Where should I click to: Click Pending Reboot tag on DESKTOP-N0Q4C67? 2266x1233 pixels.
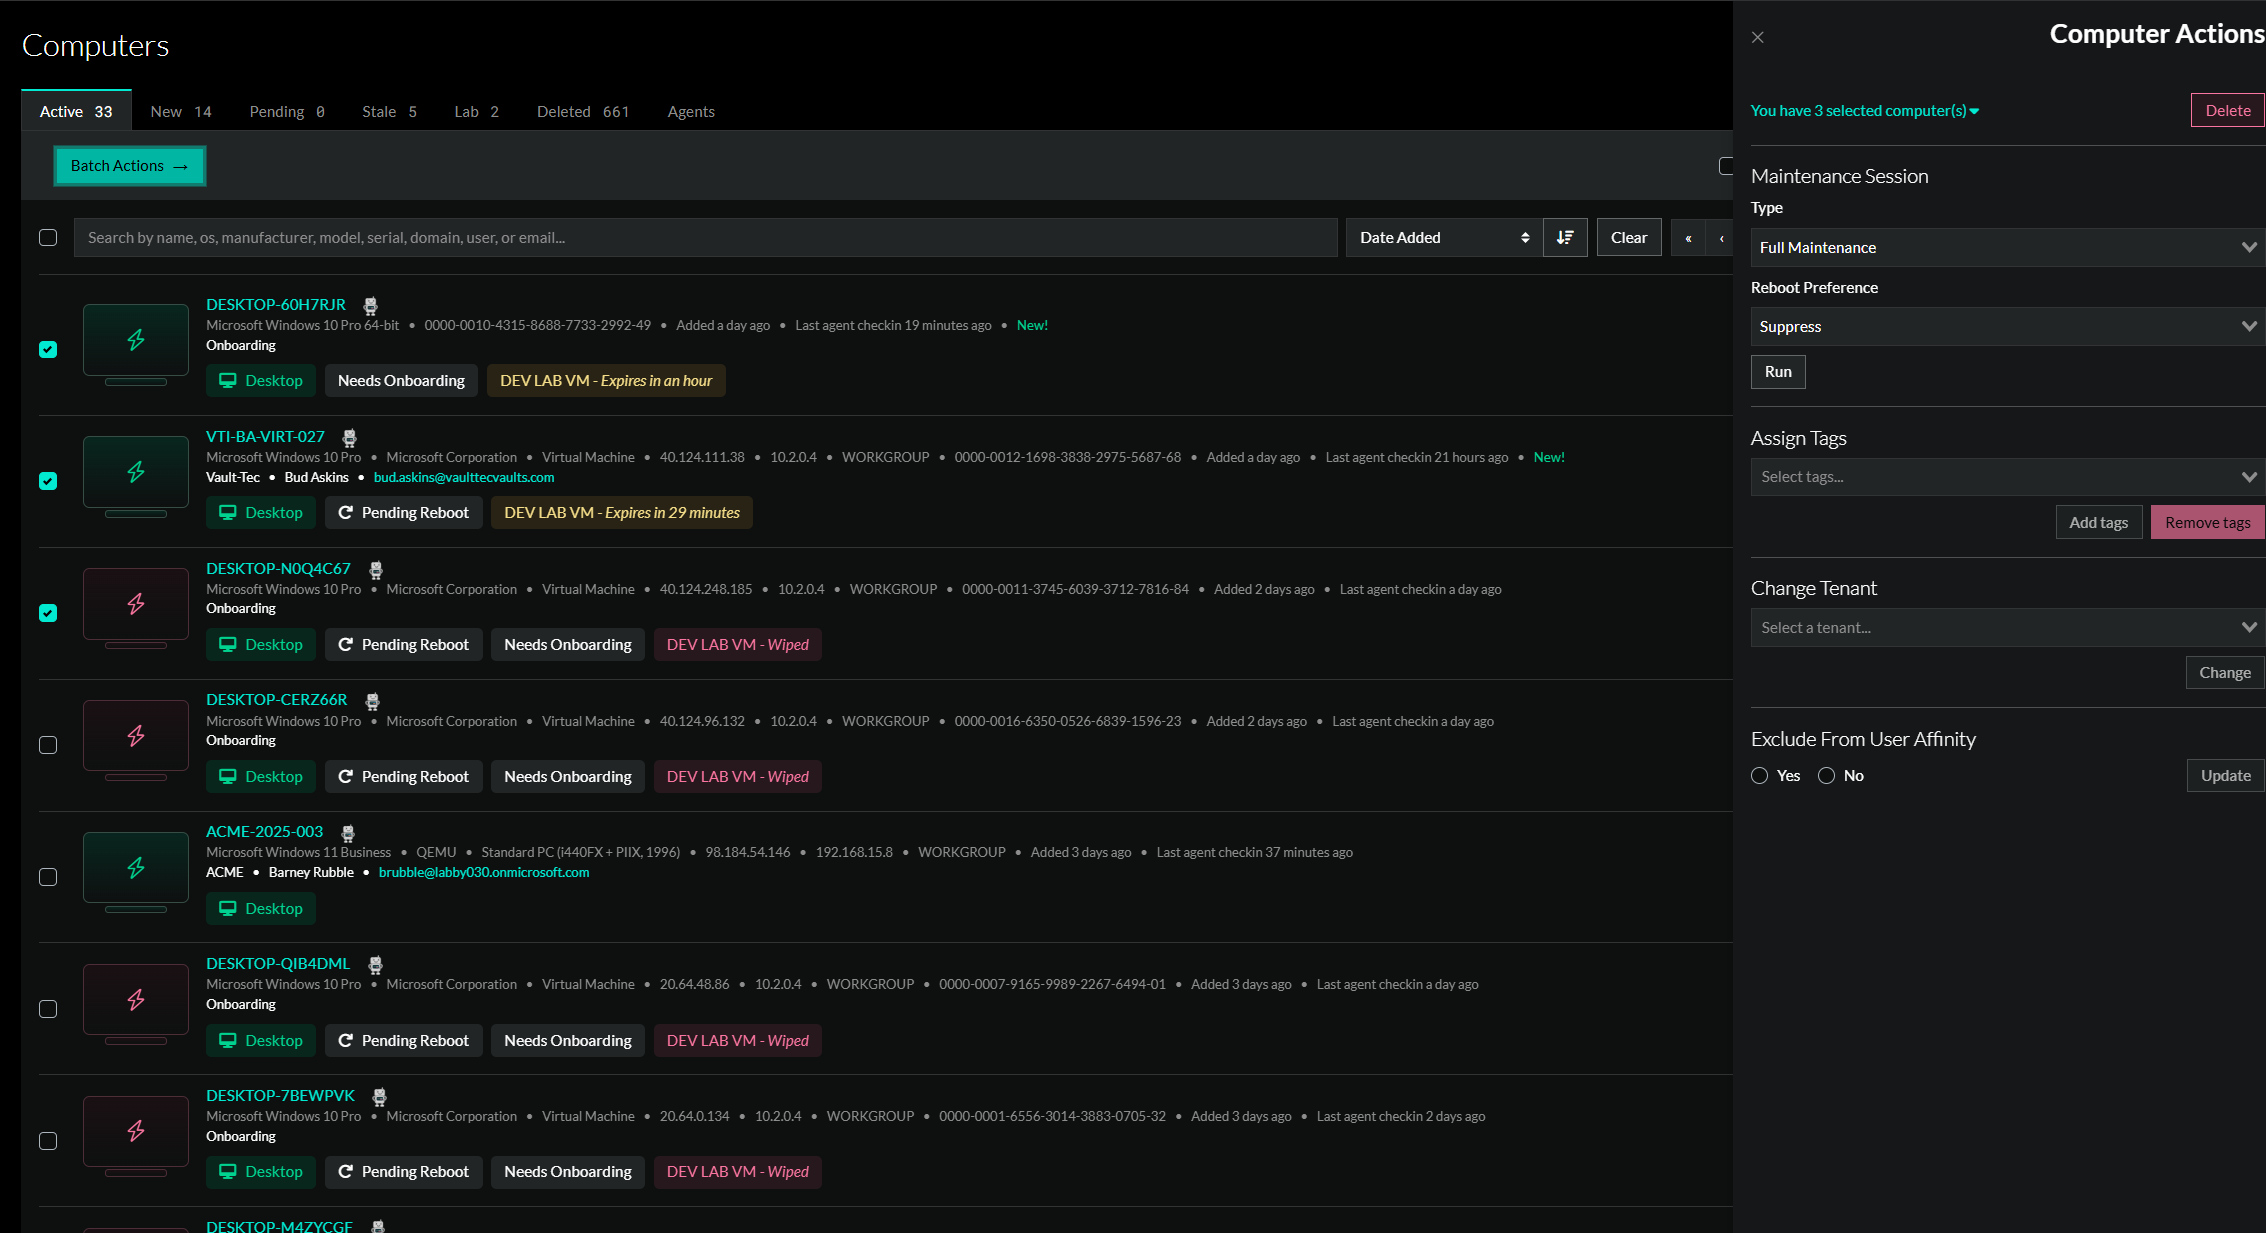coord(404,645)
